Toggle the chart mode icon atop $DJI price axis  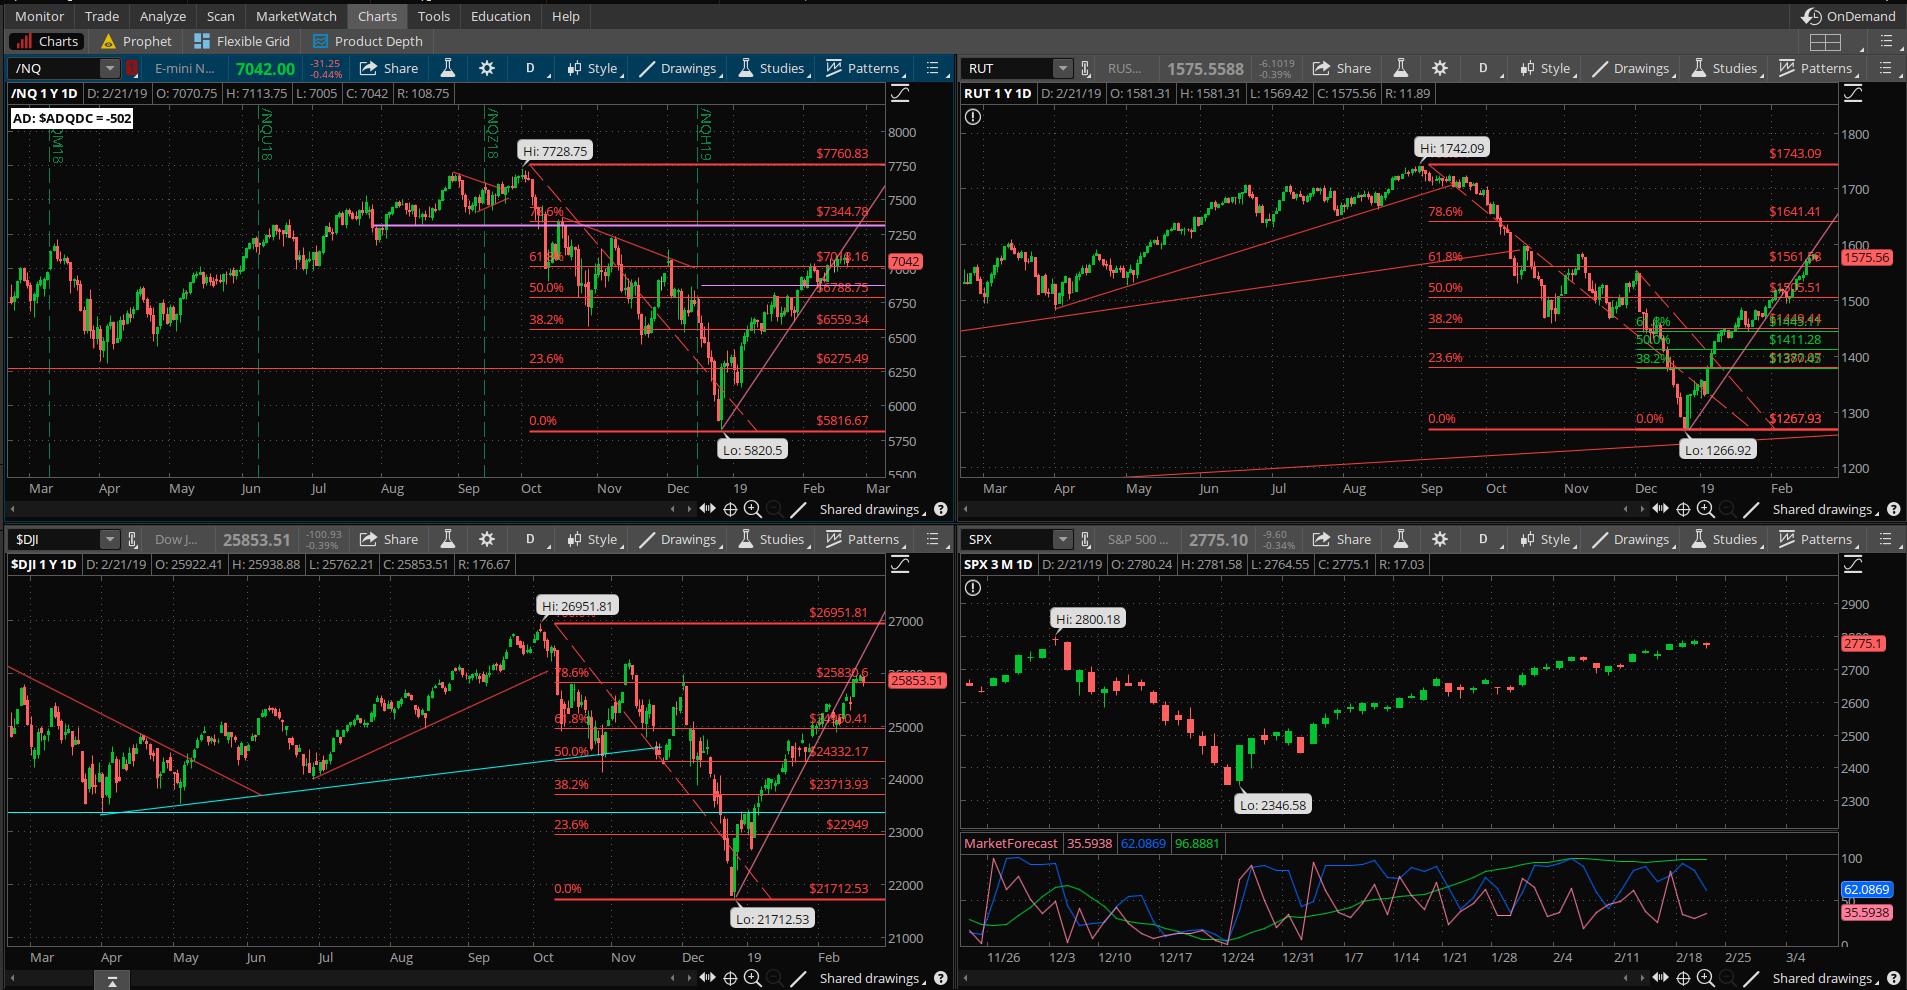coord(900,564)
